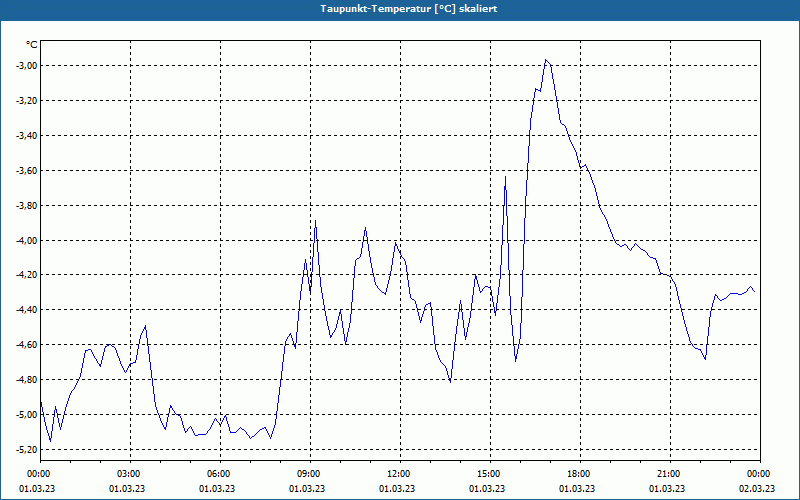The image size is (800, 500).
Task: Click the -4,40 y-axis label
Action: [28, 310]
